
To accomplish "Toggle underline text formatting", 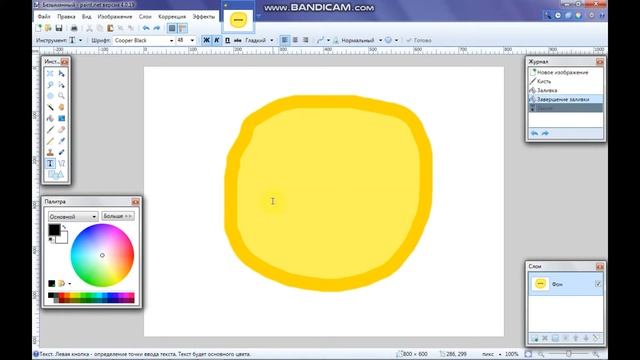I will pyautogui.click(x=227, y=40).
